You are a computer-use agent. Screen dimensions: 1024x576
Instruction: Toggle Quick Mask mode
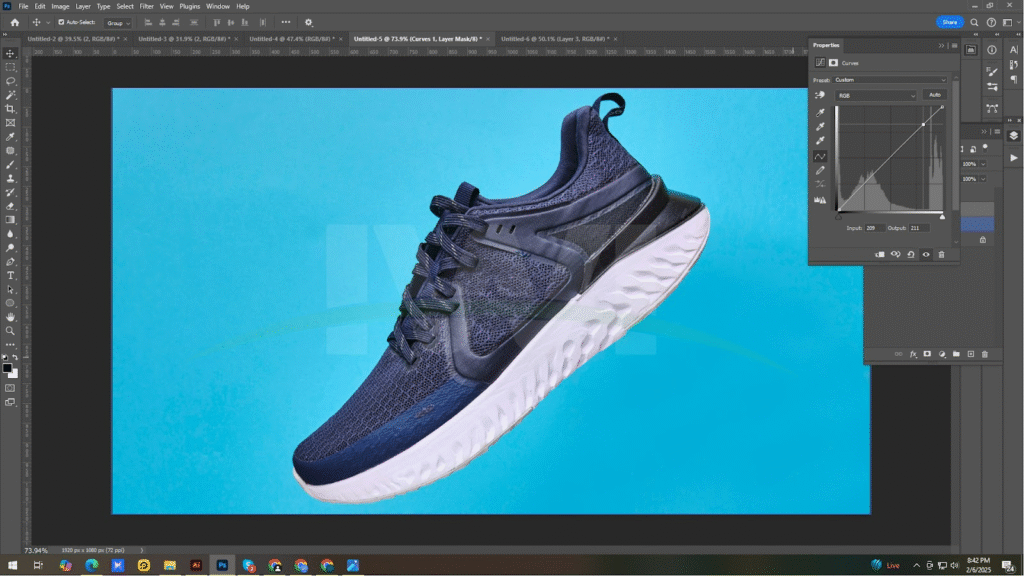10,388
